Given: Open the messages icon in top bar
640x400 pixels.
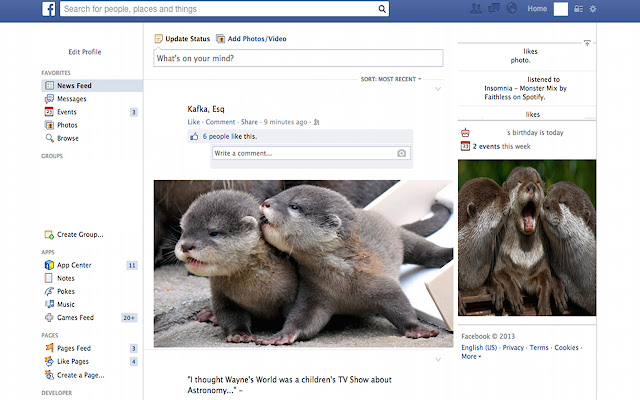Looking at the screenshot, I should pos(493,9).
